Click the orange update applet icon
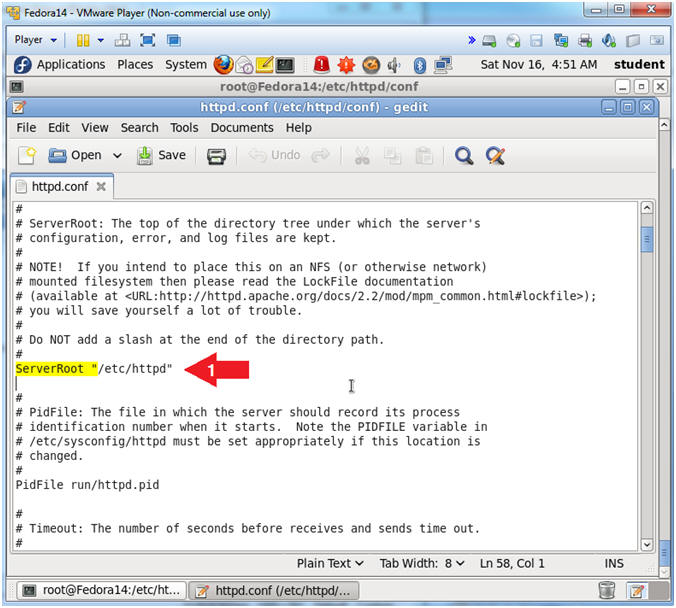The width and height of the screenshot is (676, 608). (371, 65)
